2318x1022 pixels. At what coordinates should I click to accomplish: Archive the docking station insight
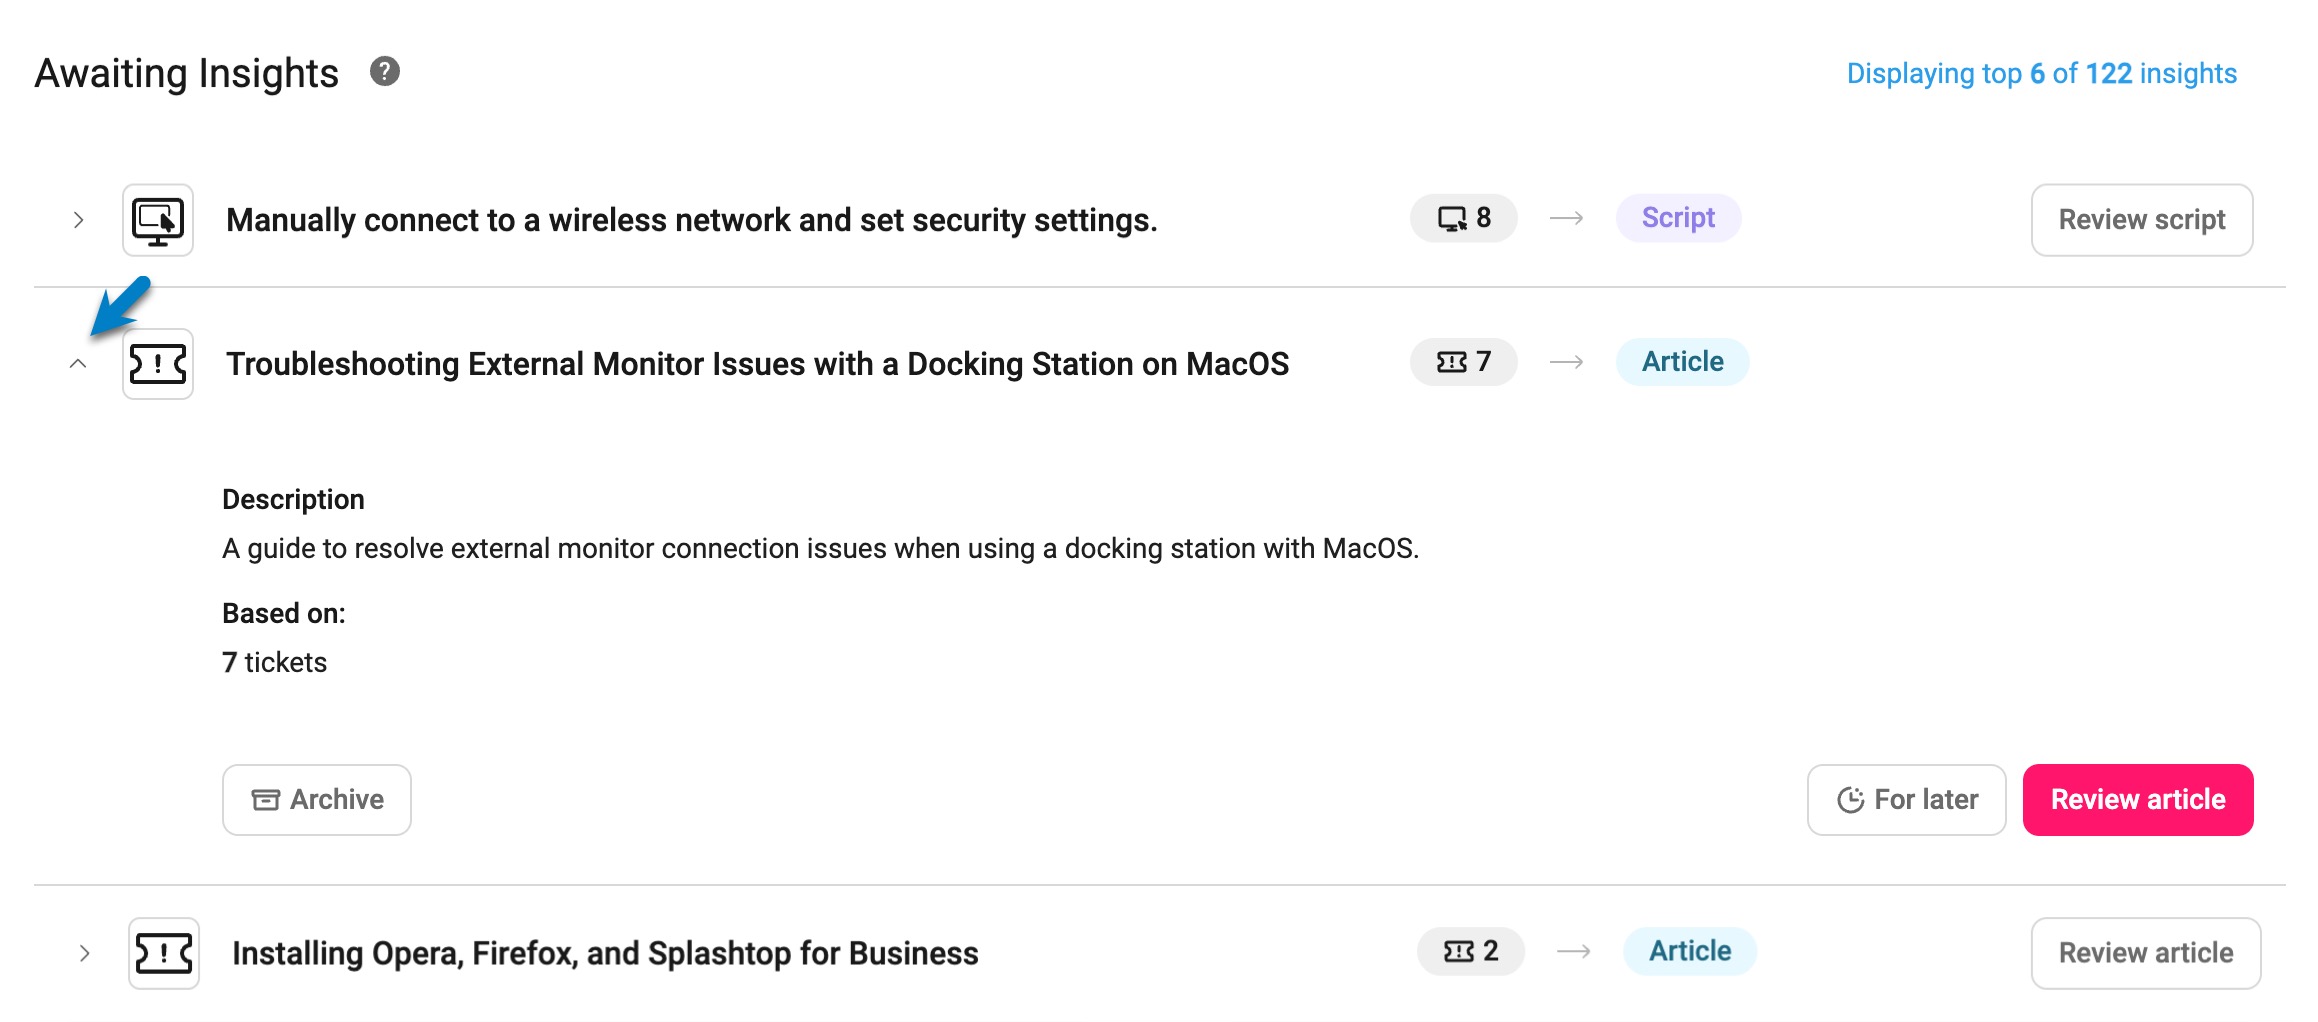[x=317, y=800]
